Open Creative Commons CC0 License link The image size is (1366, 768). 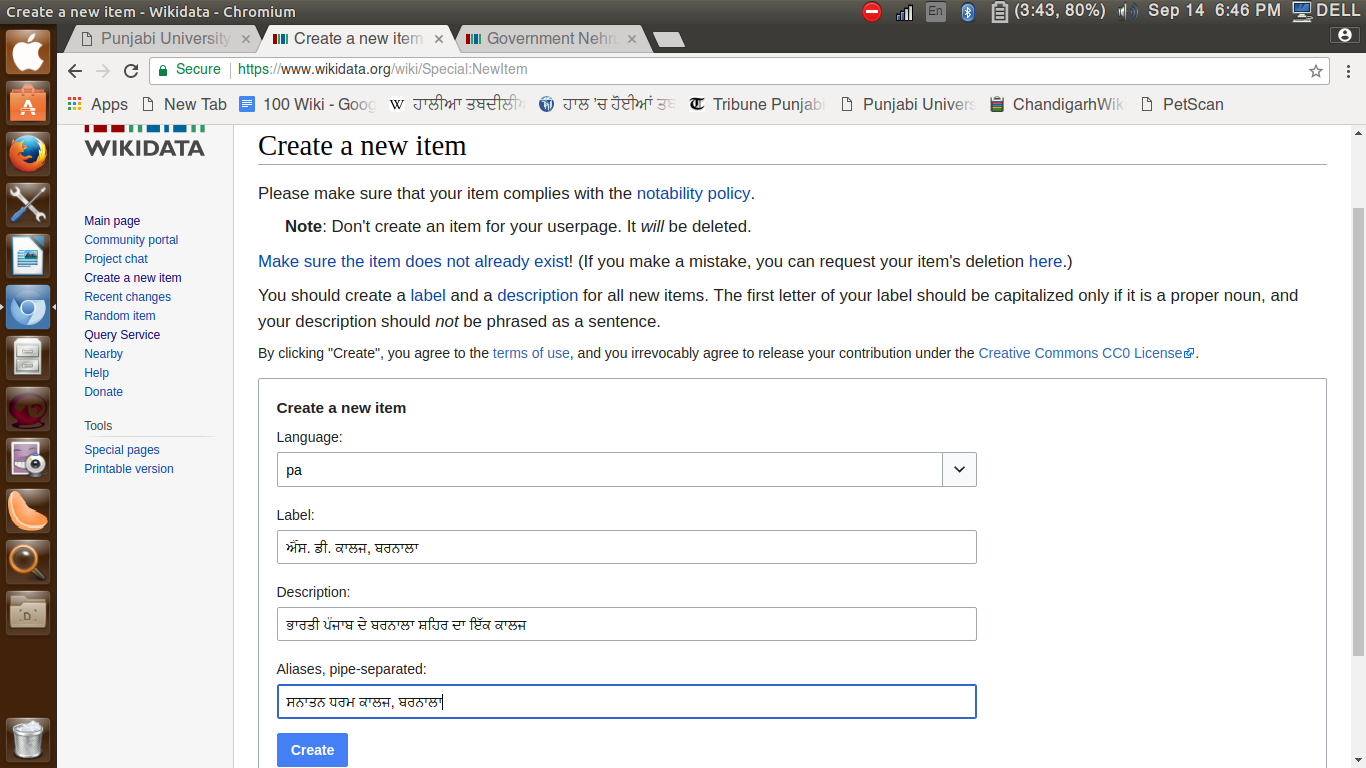(1086, 353)
